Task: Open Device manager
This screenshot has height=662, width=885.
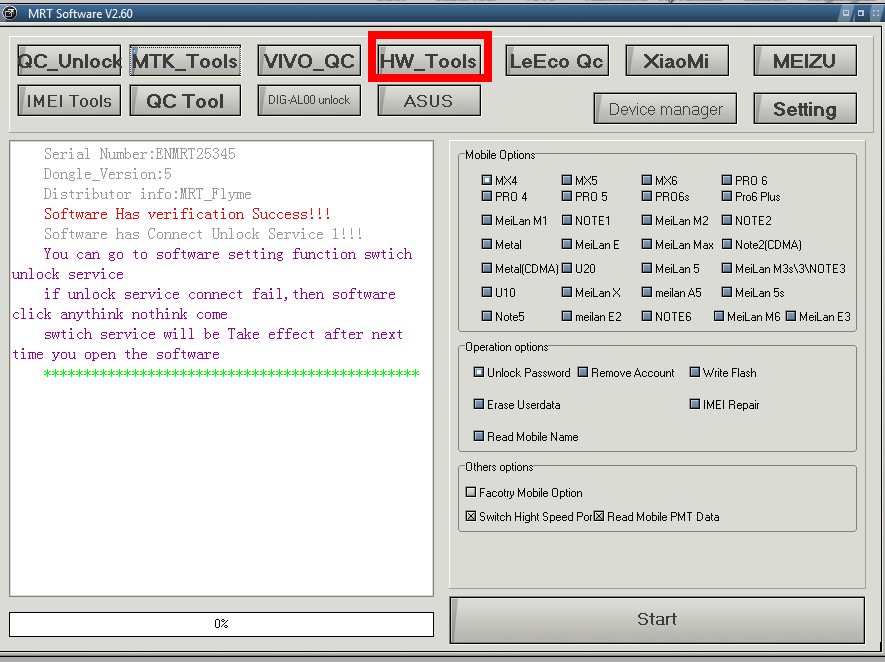Action: pyautogui.click(x=665, y=108)
